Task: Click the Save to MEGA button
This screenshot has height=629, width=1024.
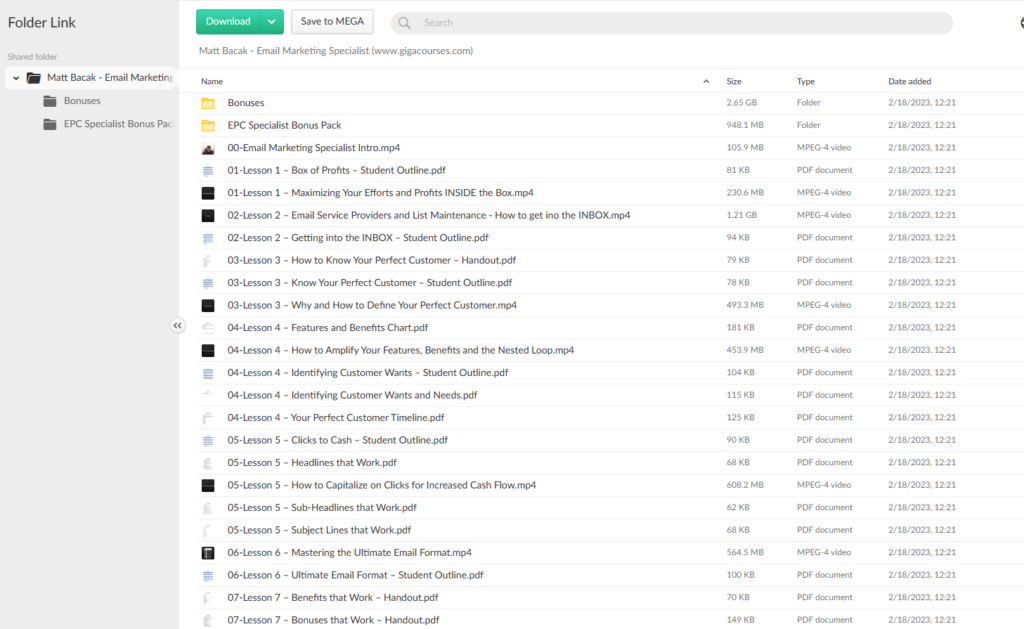Action: point(333,21)
